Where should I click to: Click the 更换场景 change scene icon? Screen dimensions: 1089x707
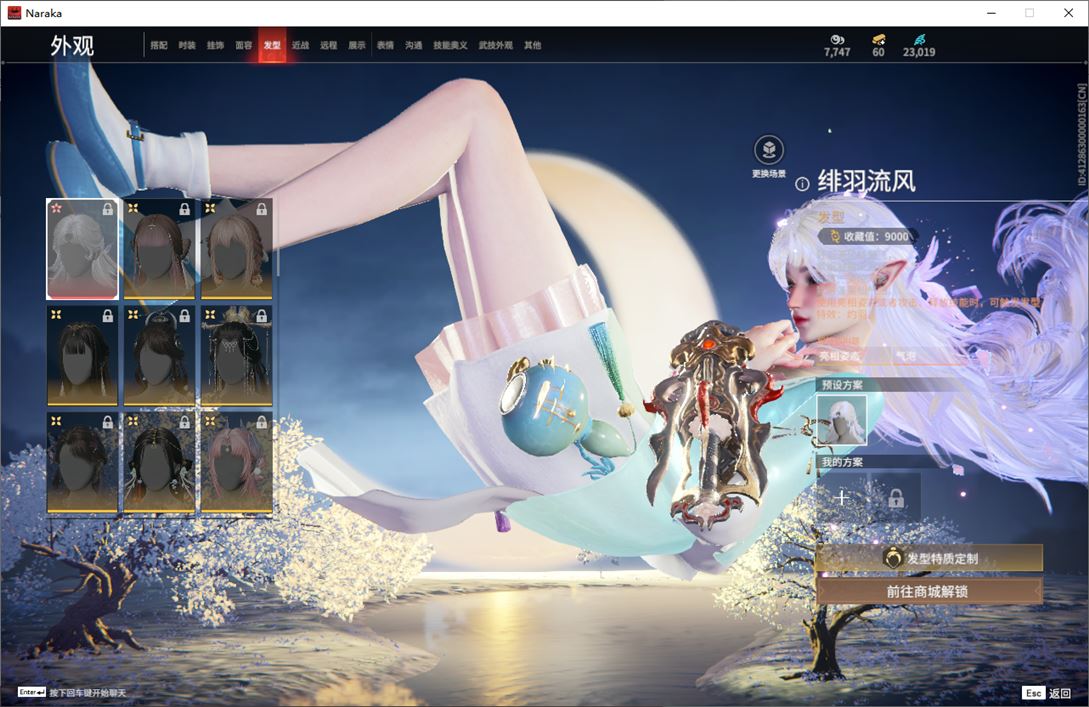coord(769,151)
